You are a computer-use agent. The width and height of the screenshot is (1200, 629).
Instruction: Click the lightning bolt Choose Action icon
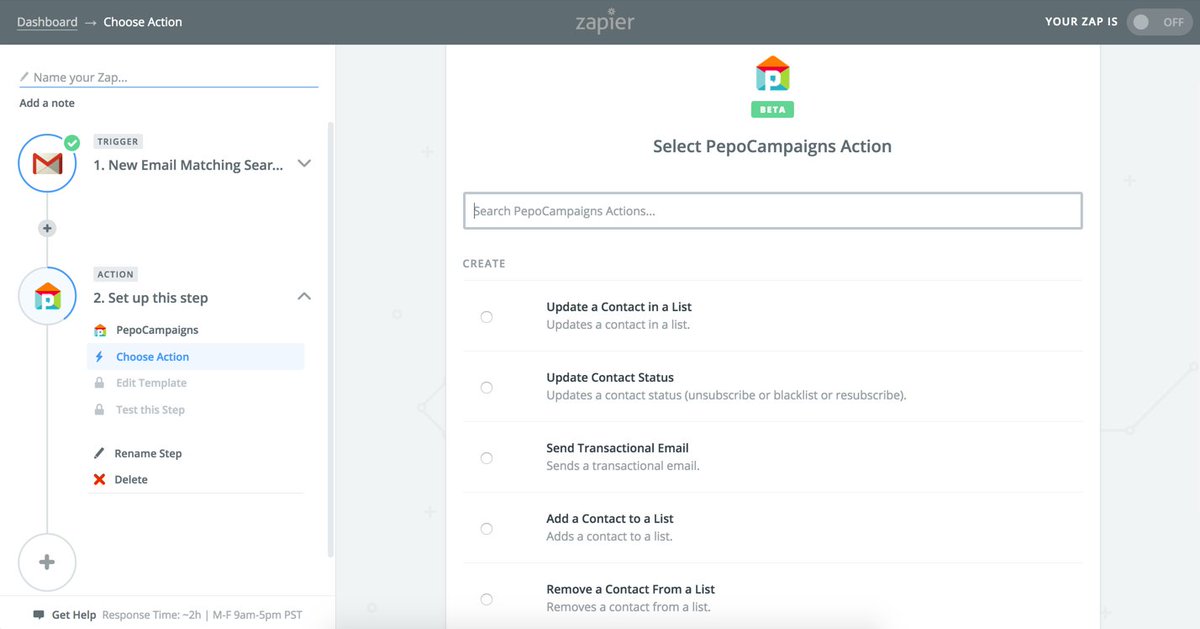point(99,356)
